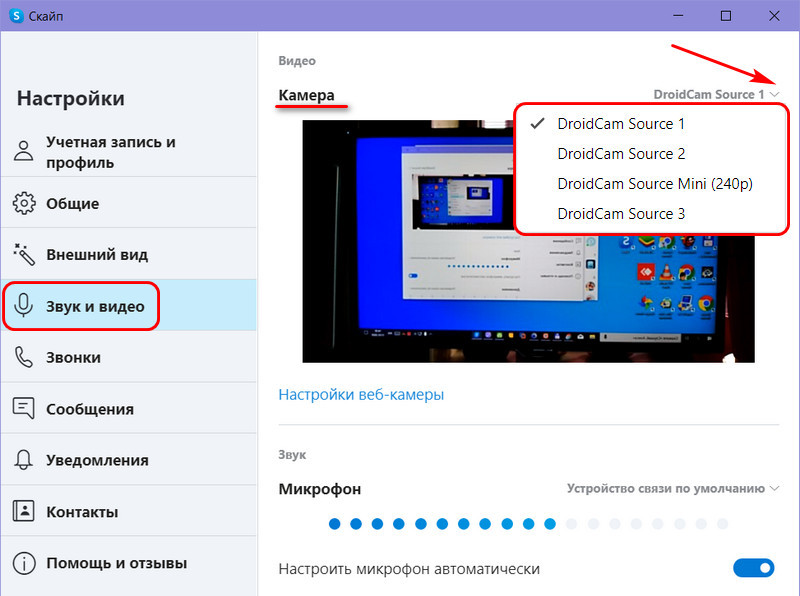Viewport: 800px width, 596px height.
Task: Click the bell icon for Уведомления
Action: pos(23,460)
